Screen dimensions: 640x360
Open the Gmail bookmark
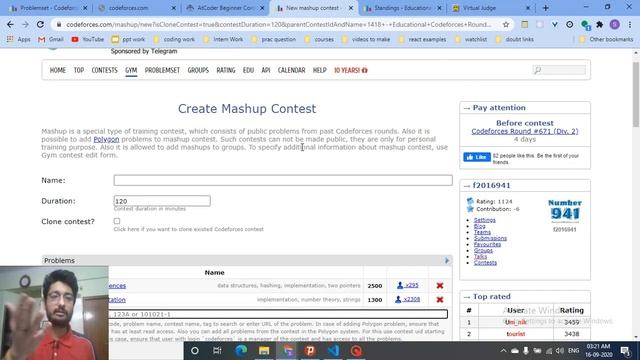51,39
